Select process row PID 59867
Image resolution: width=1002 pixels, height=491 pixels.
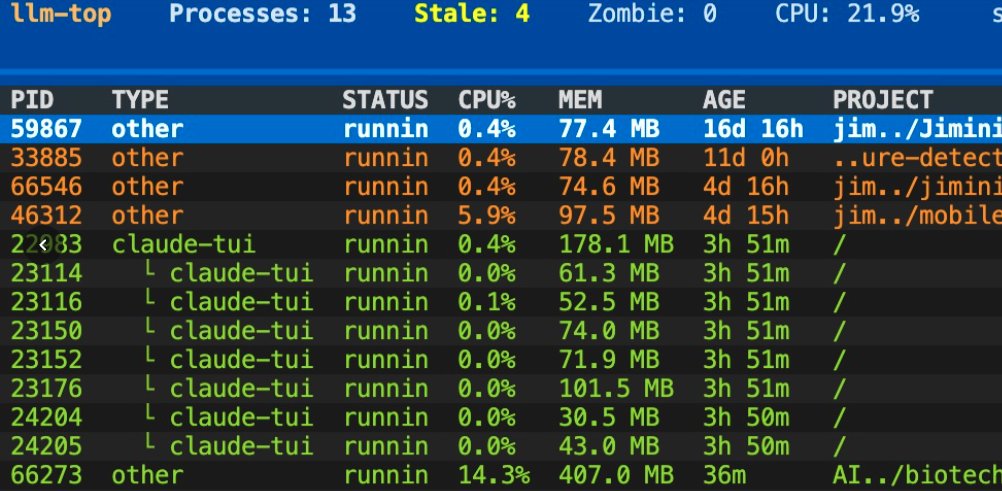click(x=501, y=129)
